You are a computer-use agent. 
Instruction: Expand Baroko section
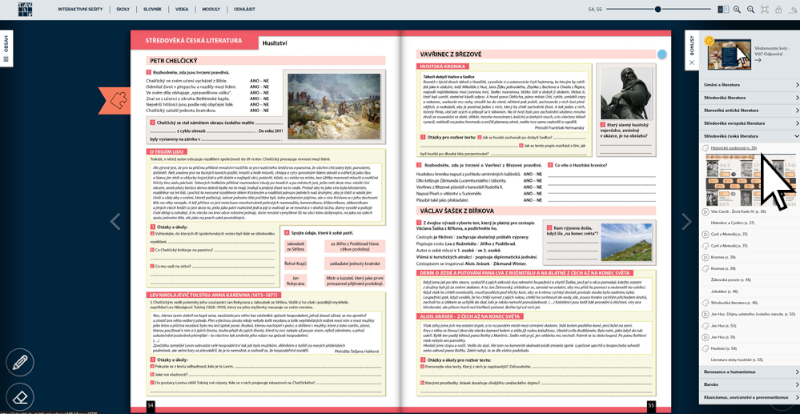749,384
